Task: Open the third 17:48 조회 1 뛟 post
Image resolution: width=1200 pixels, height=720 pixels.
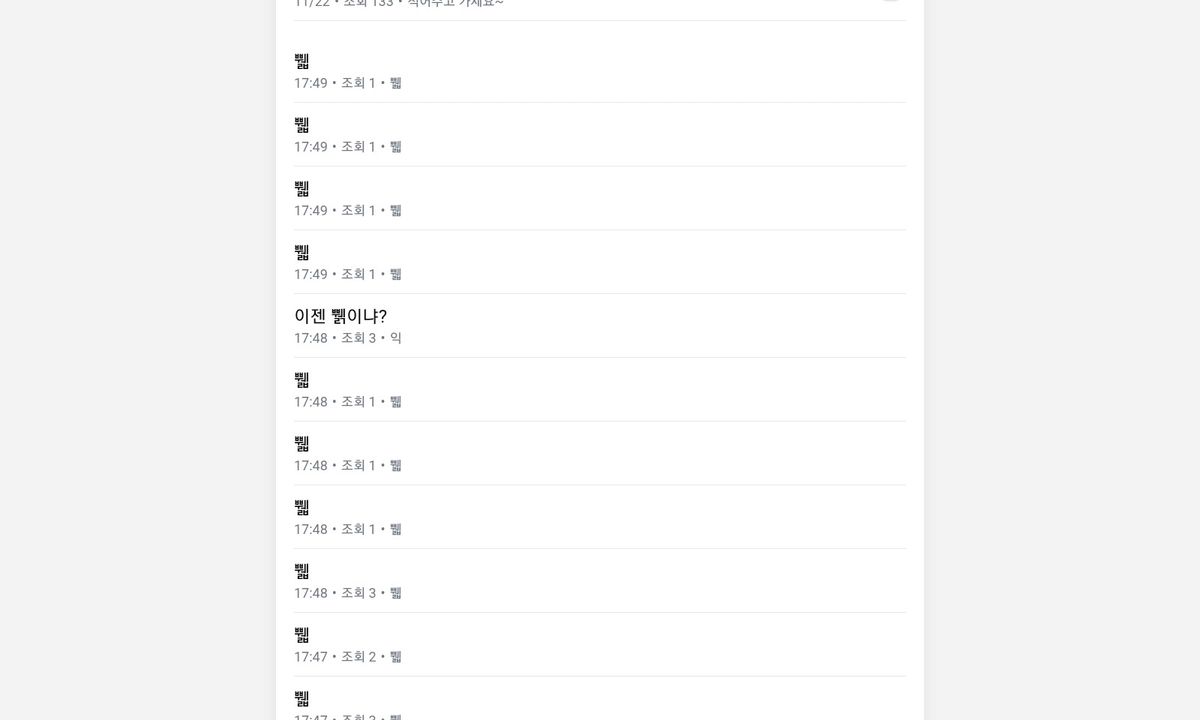Action: pos(302,508)
